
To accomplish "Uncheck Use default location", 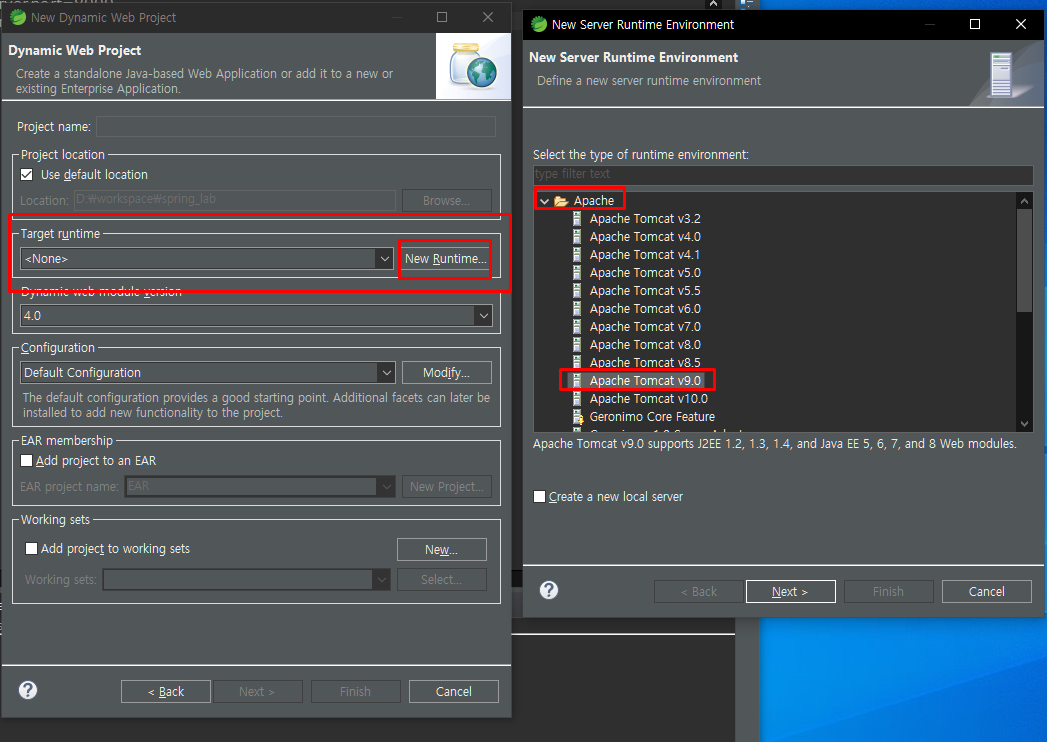I will tap(27, 174).
